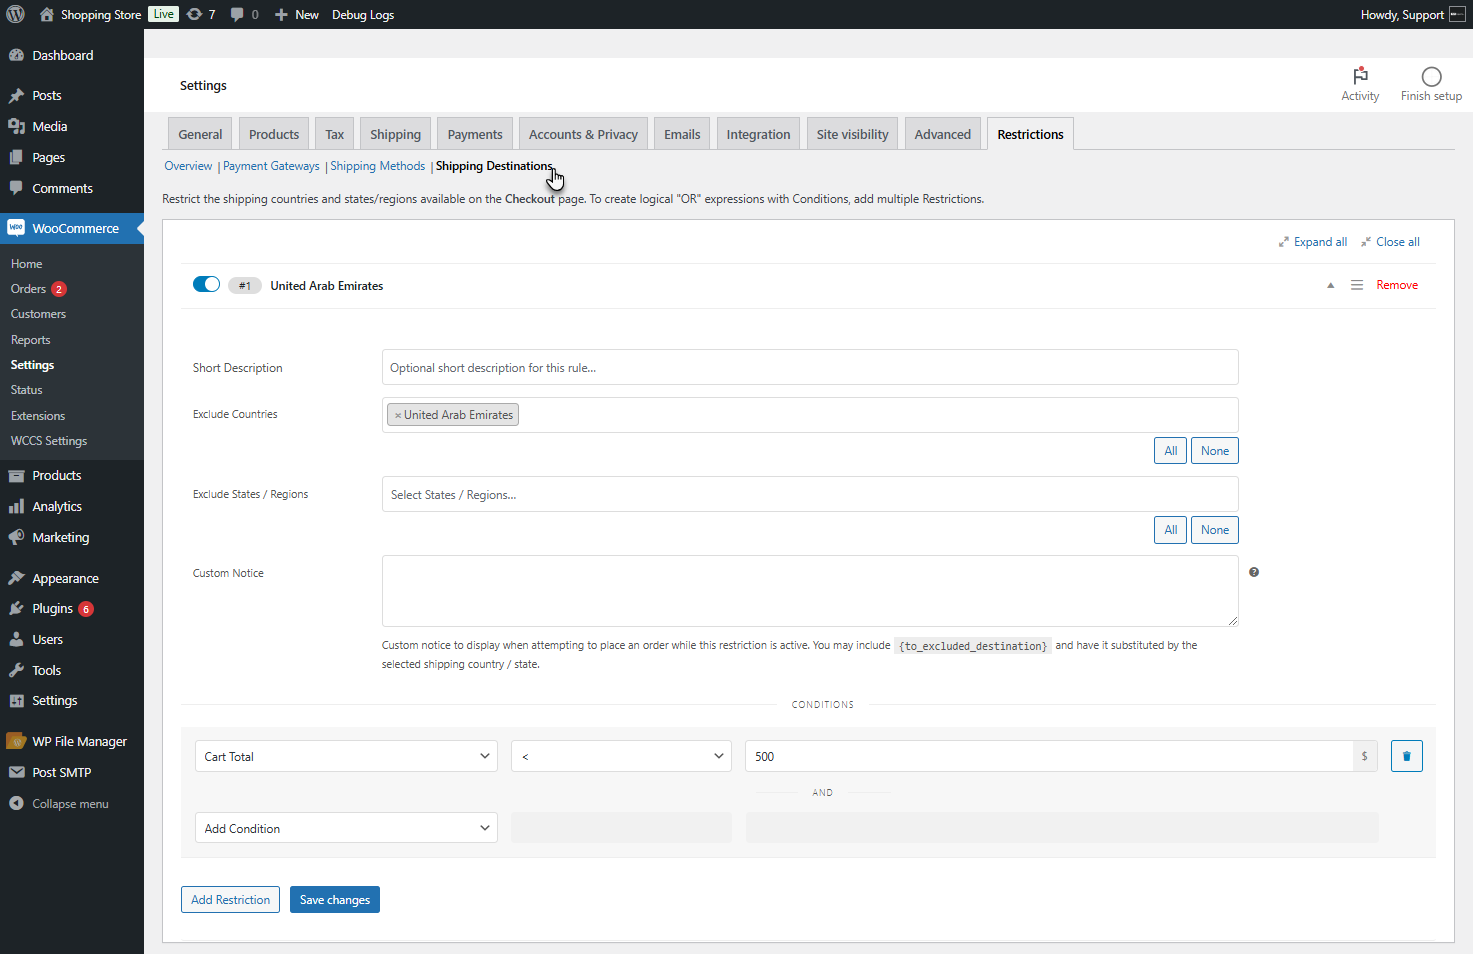The image size is (1473, 954).
Task: Select All under Exclude States / Regions
Action: (x=1170, y=530)
